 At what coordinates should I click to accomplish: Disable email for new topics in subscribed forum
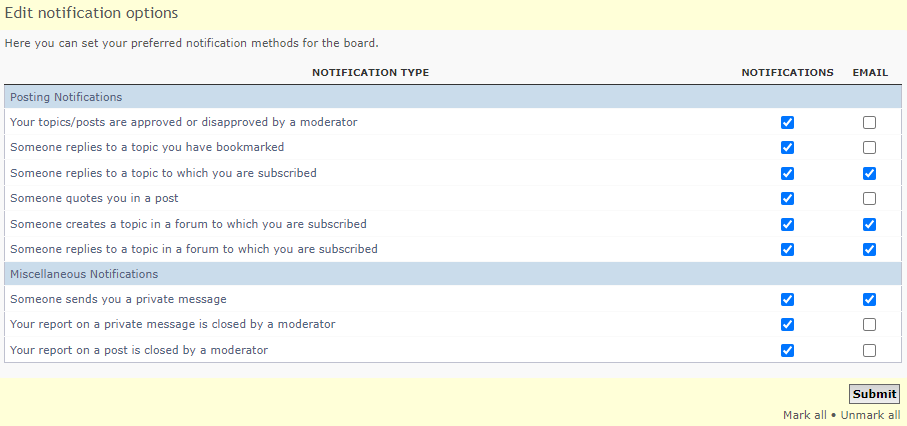(869, 224)
